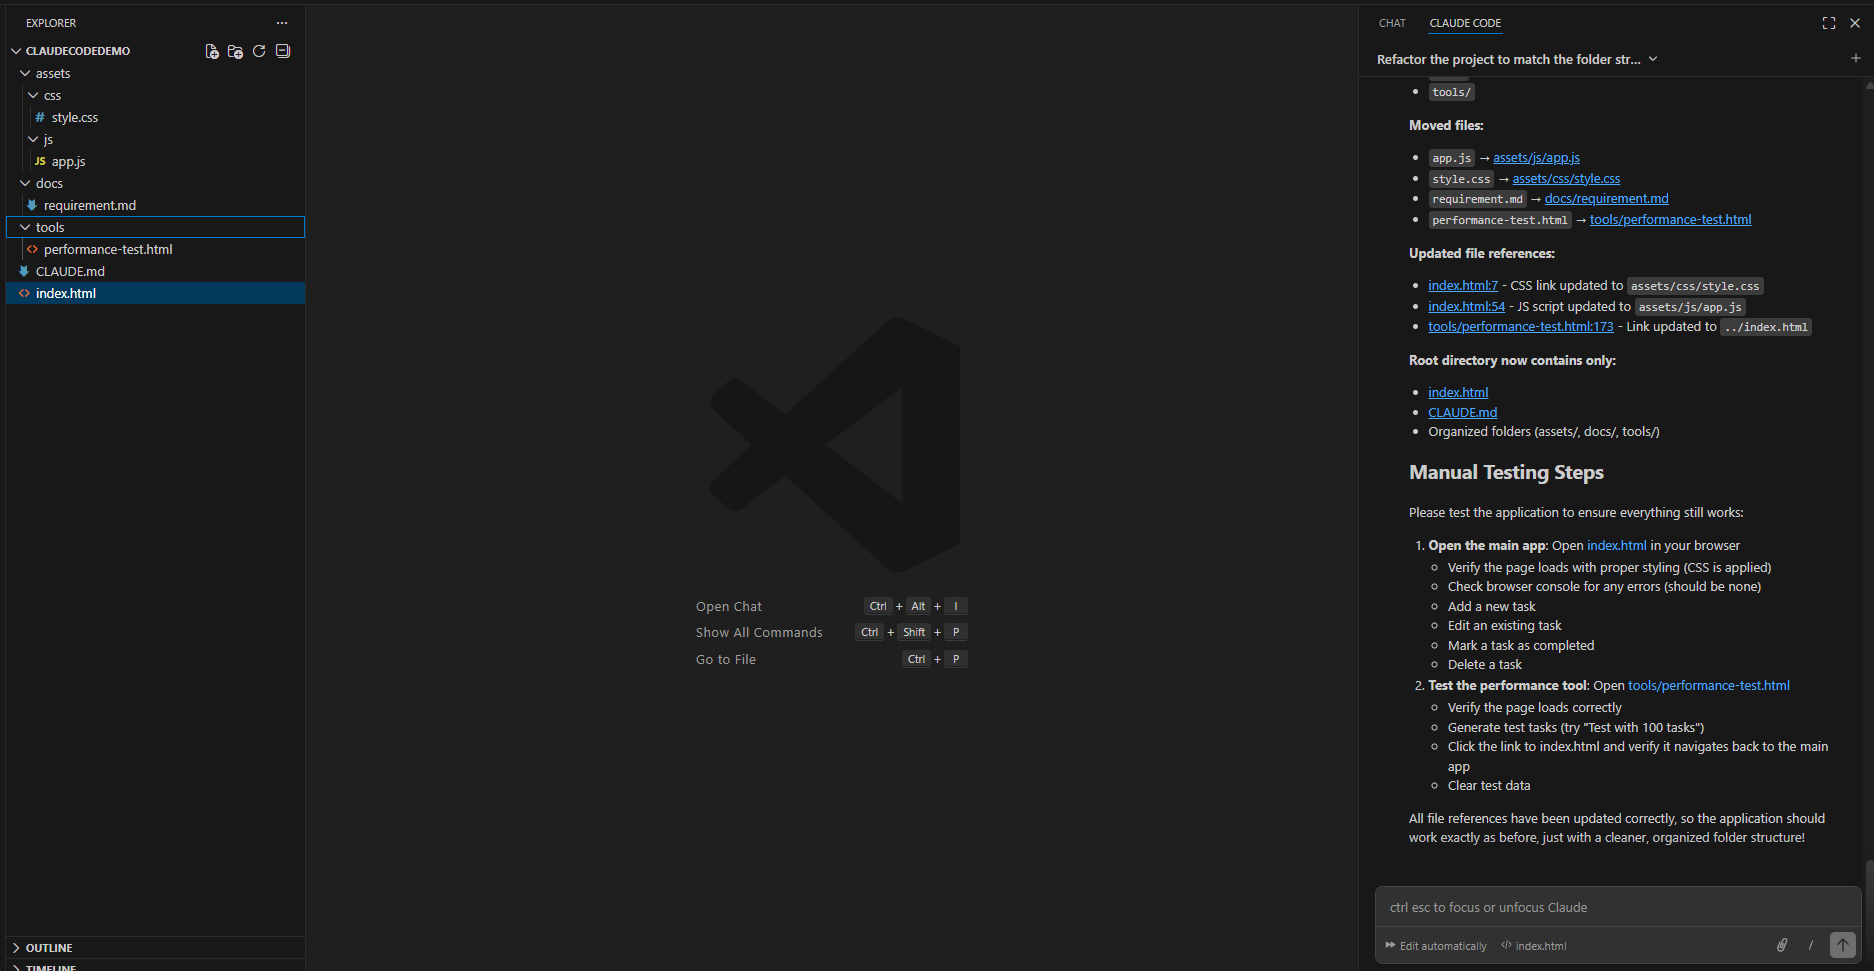
Task: Click the slash command icon
Action: click(1810, 945)
